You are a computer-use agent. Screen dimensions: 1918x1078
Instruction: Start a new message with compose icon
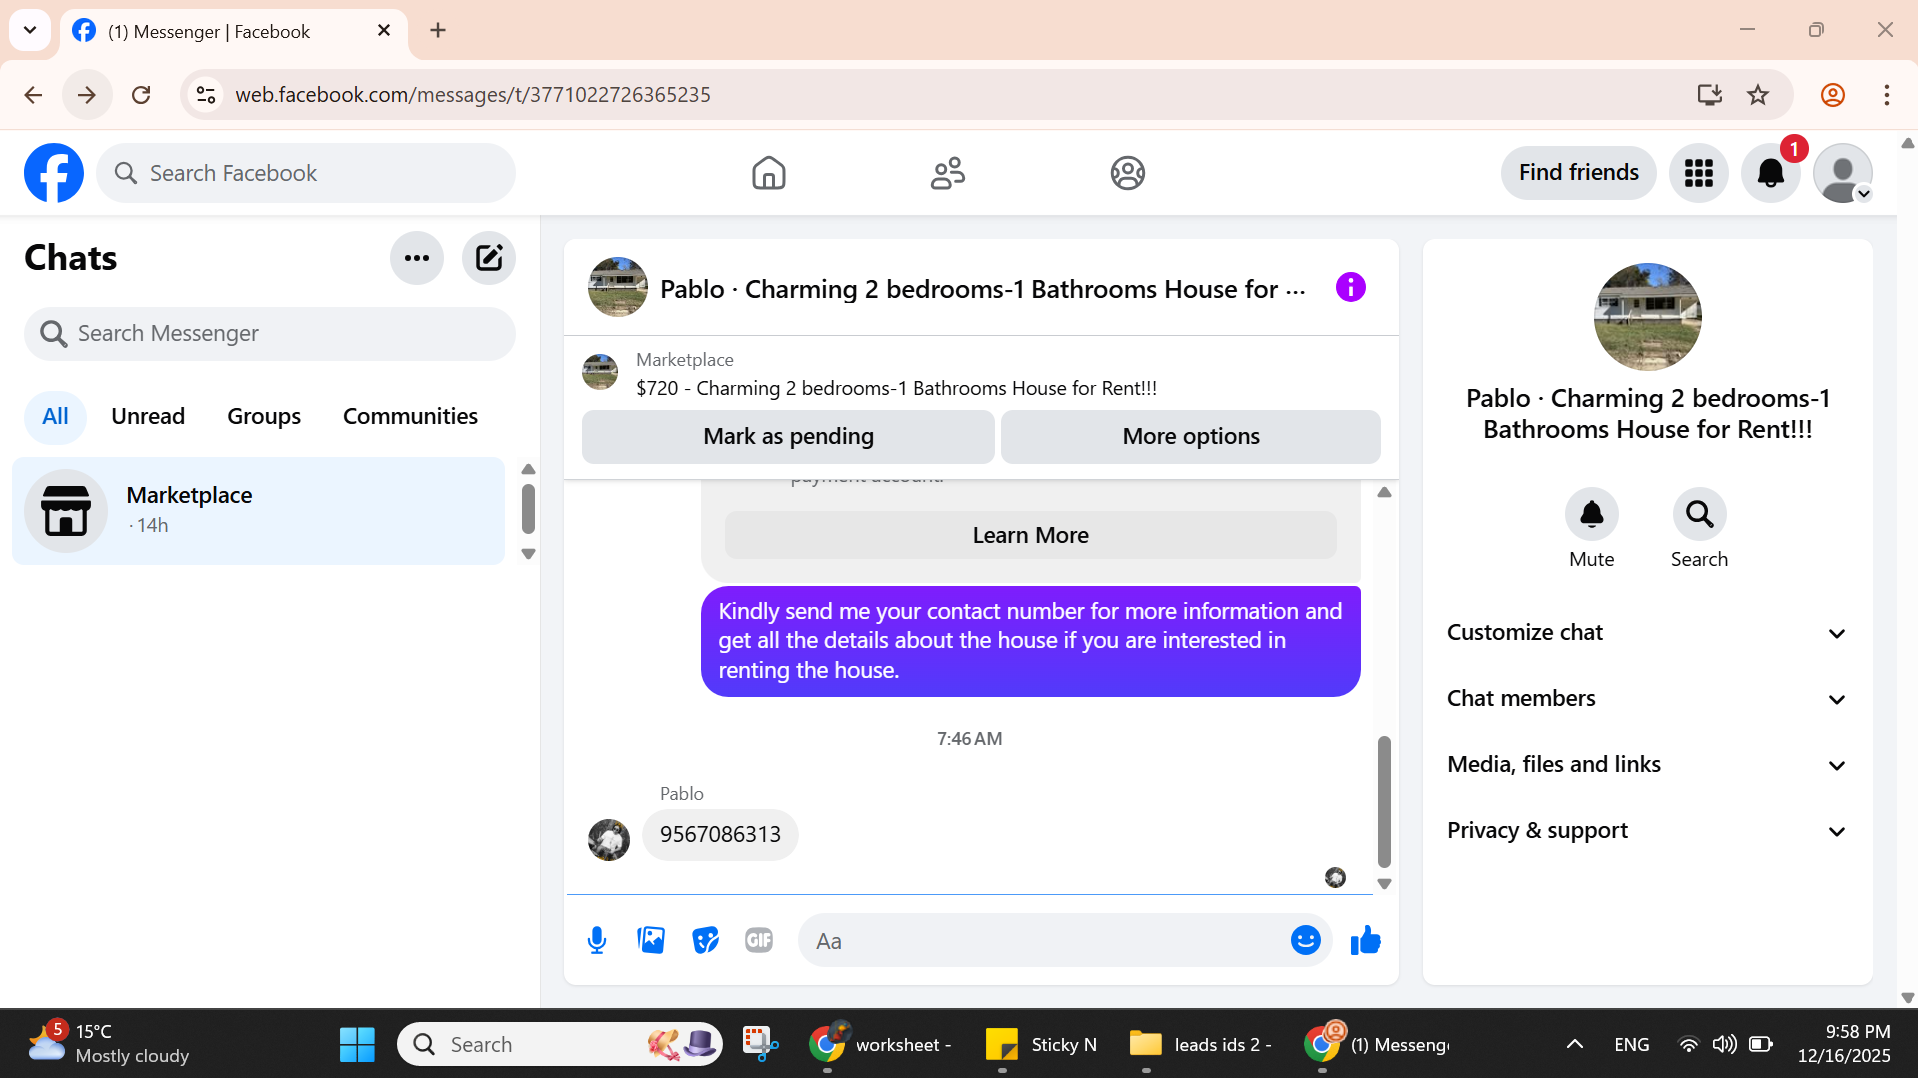[489, 258]
